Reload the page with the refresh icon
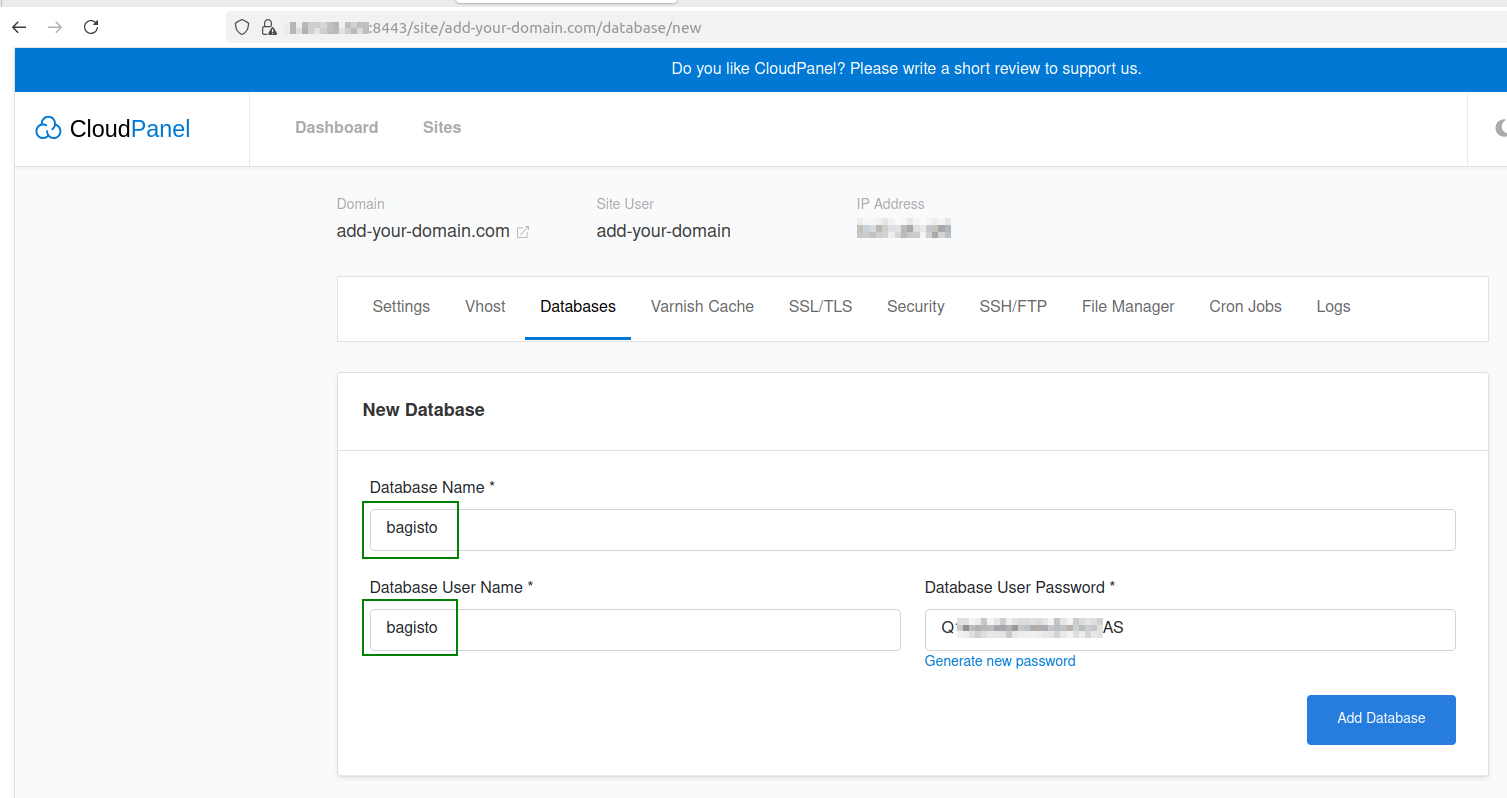1507x798 pixels. pos(91,28)
